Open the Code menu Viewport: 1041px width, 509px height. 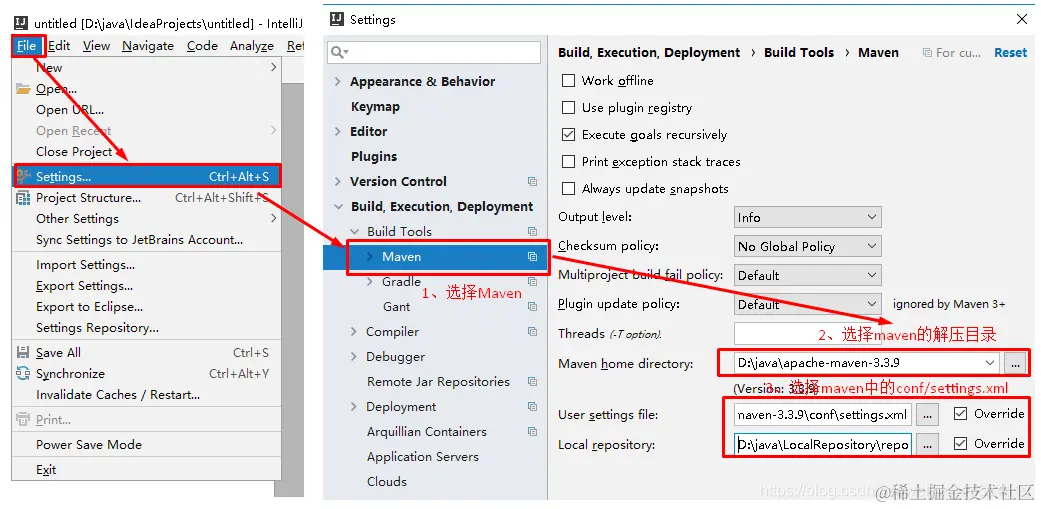202,46
